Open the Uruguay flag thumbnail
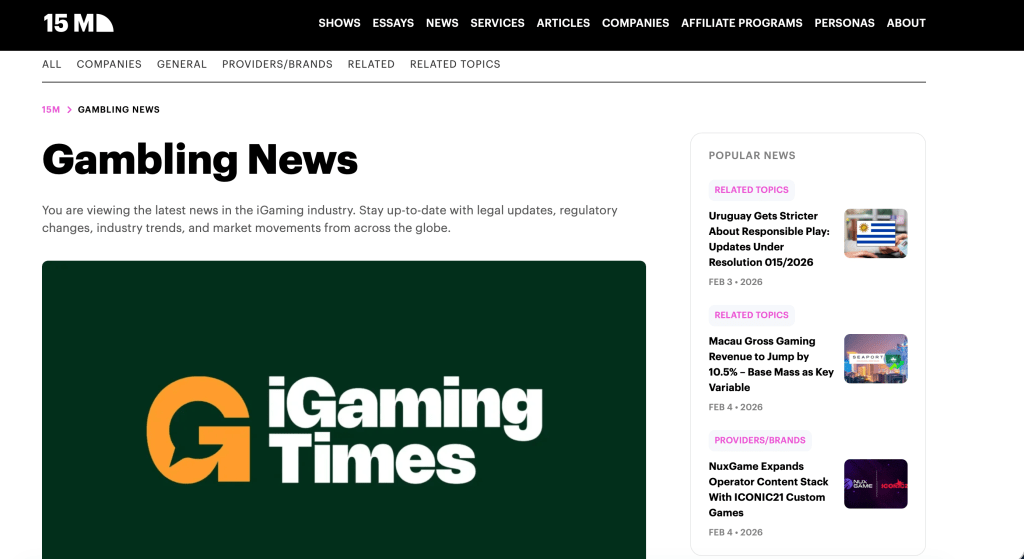The height and width of the screenshot is (559, 1024). (875, 233)
